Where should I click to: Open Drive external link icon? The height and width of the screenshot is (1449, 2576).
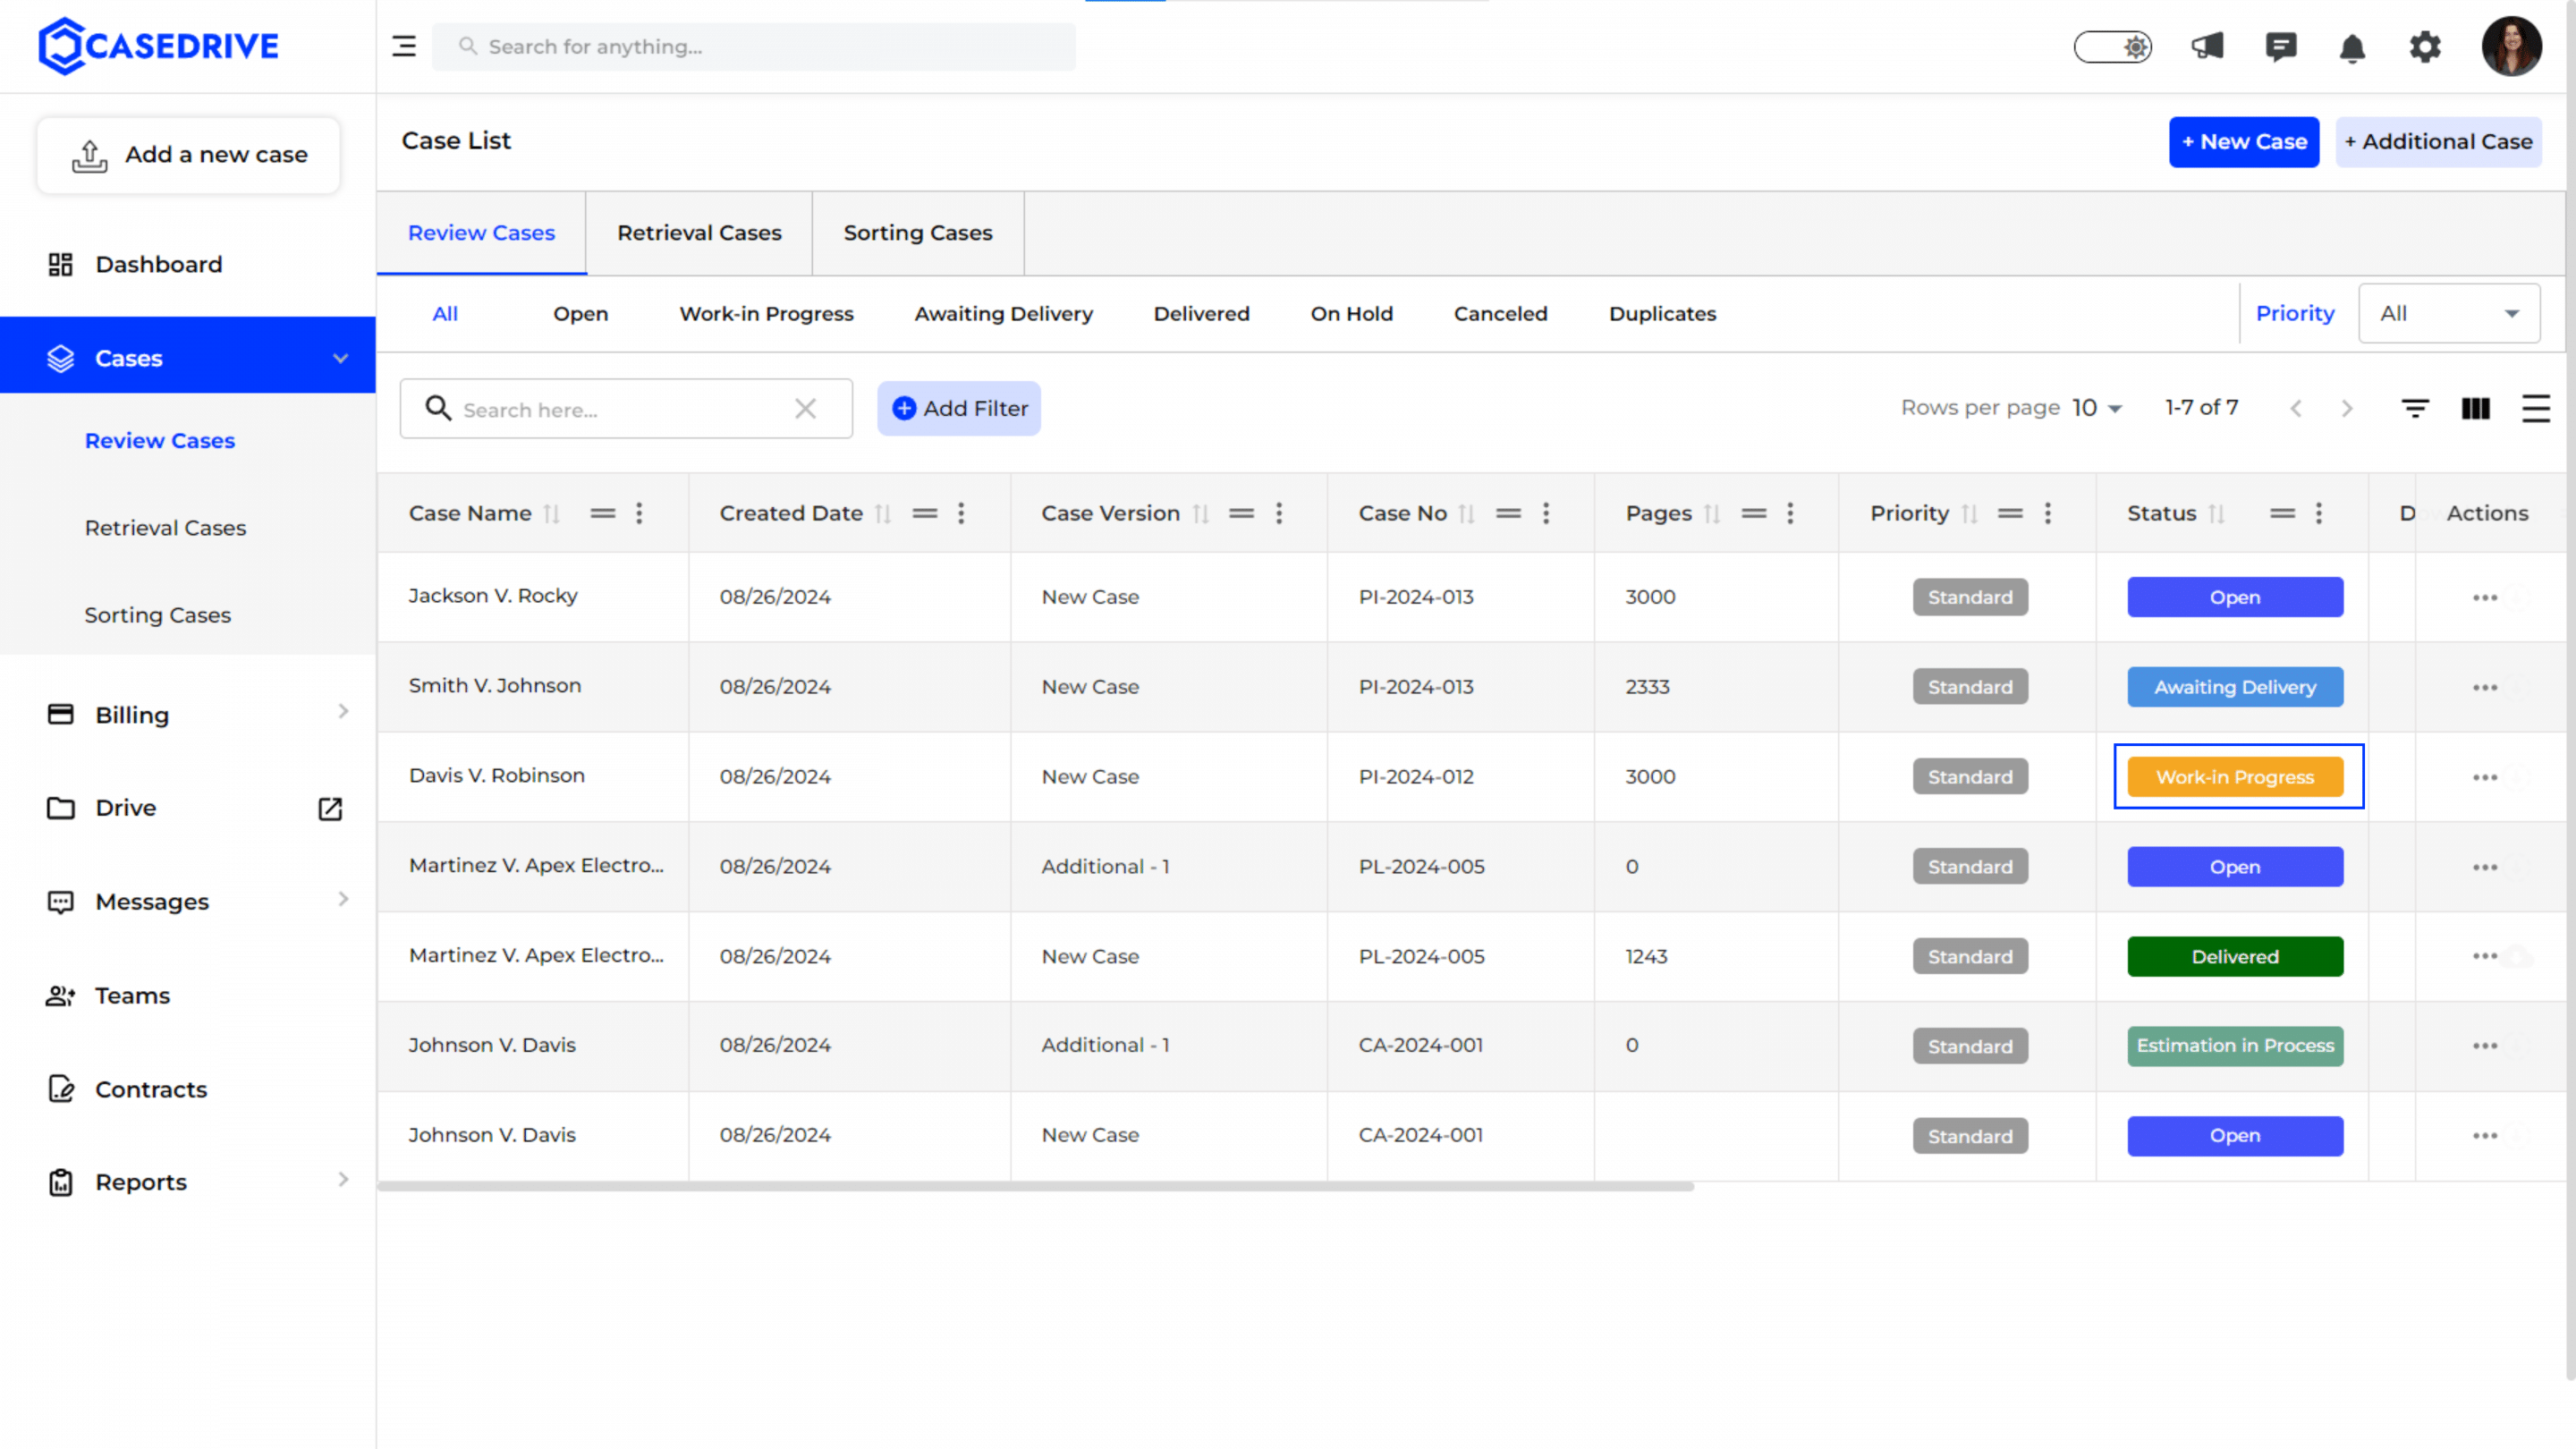(x=330, y=808)
